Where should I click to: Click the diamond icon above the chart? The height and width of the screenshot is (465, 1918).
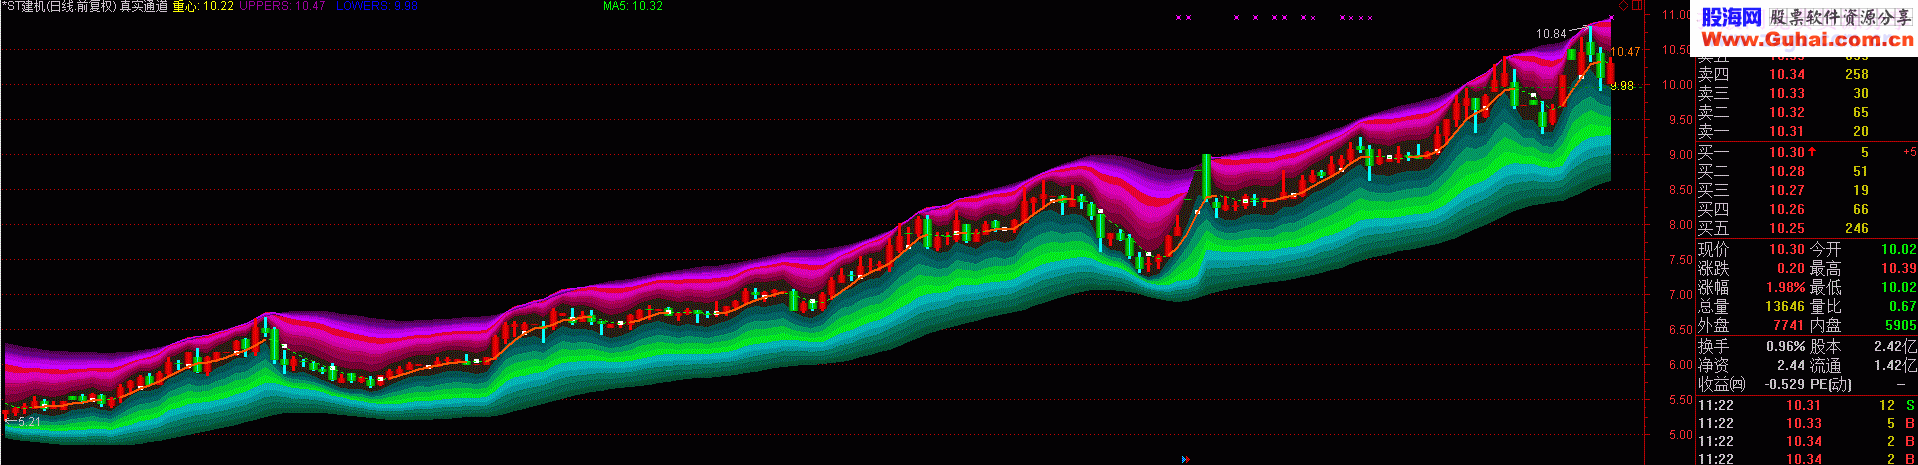coord(1622,5)
